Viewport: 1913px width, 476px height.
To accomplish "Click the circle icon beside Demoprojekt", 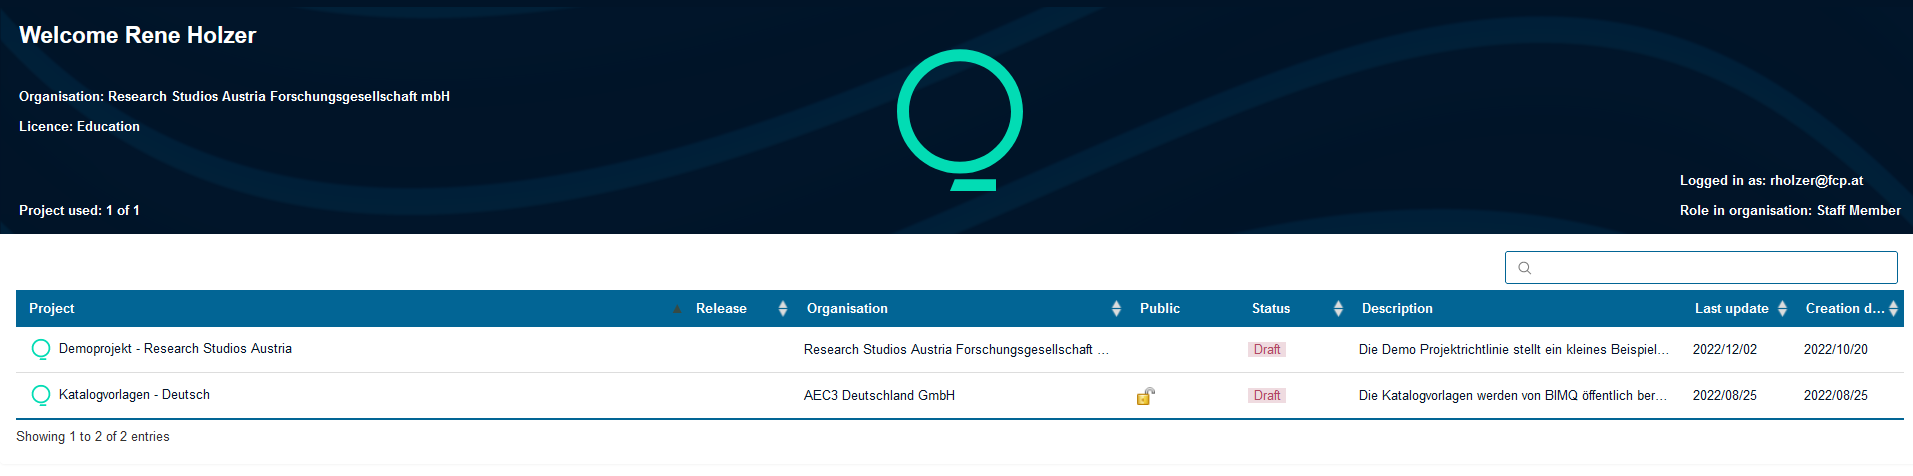I will (x=41, y=349).
